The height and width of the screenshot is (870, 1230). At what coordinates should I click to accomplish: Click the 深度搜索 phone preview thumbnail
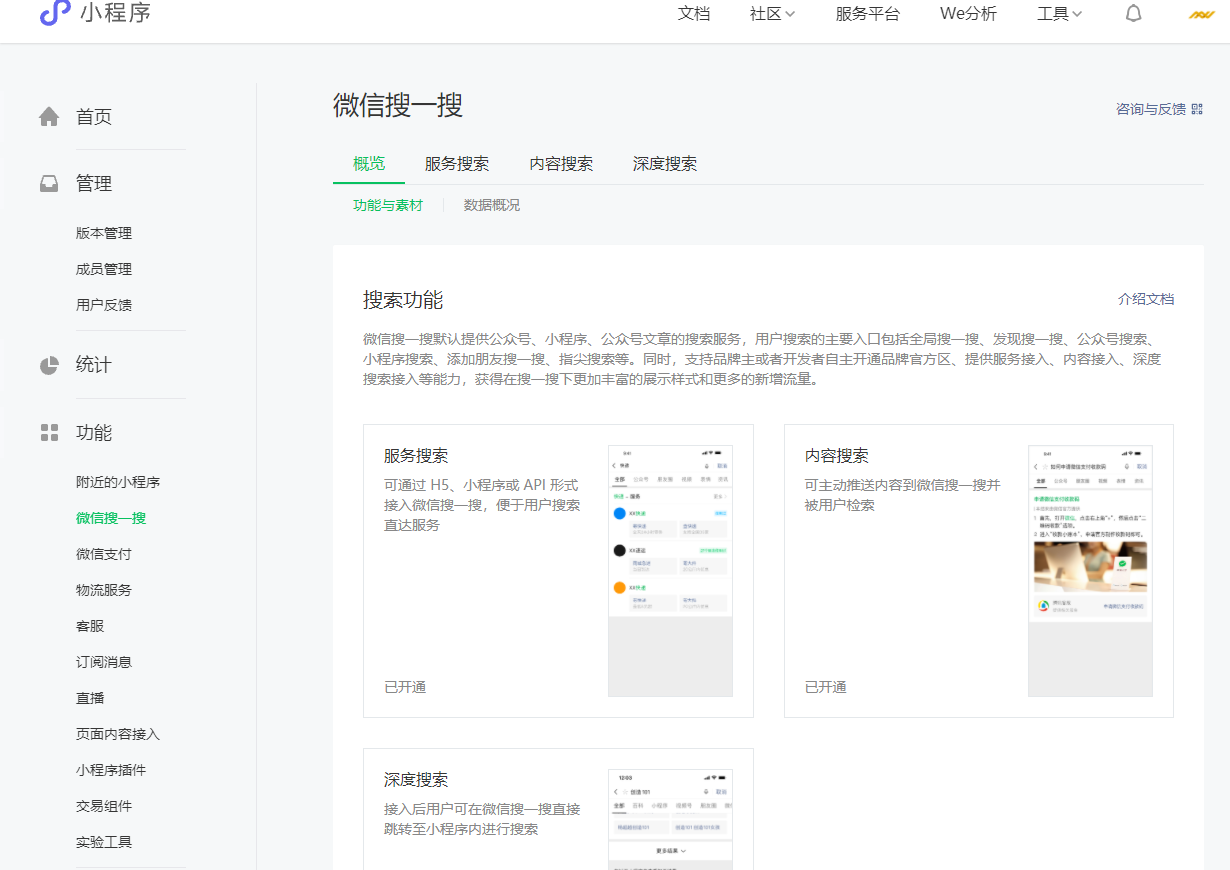tap(670, 819)
